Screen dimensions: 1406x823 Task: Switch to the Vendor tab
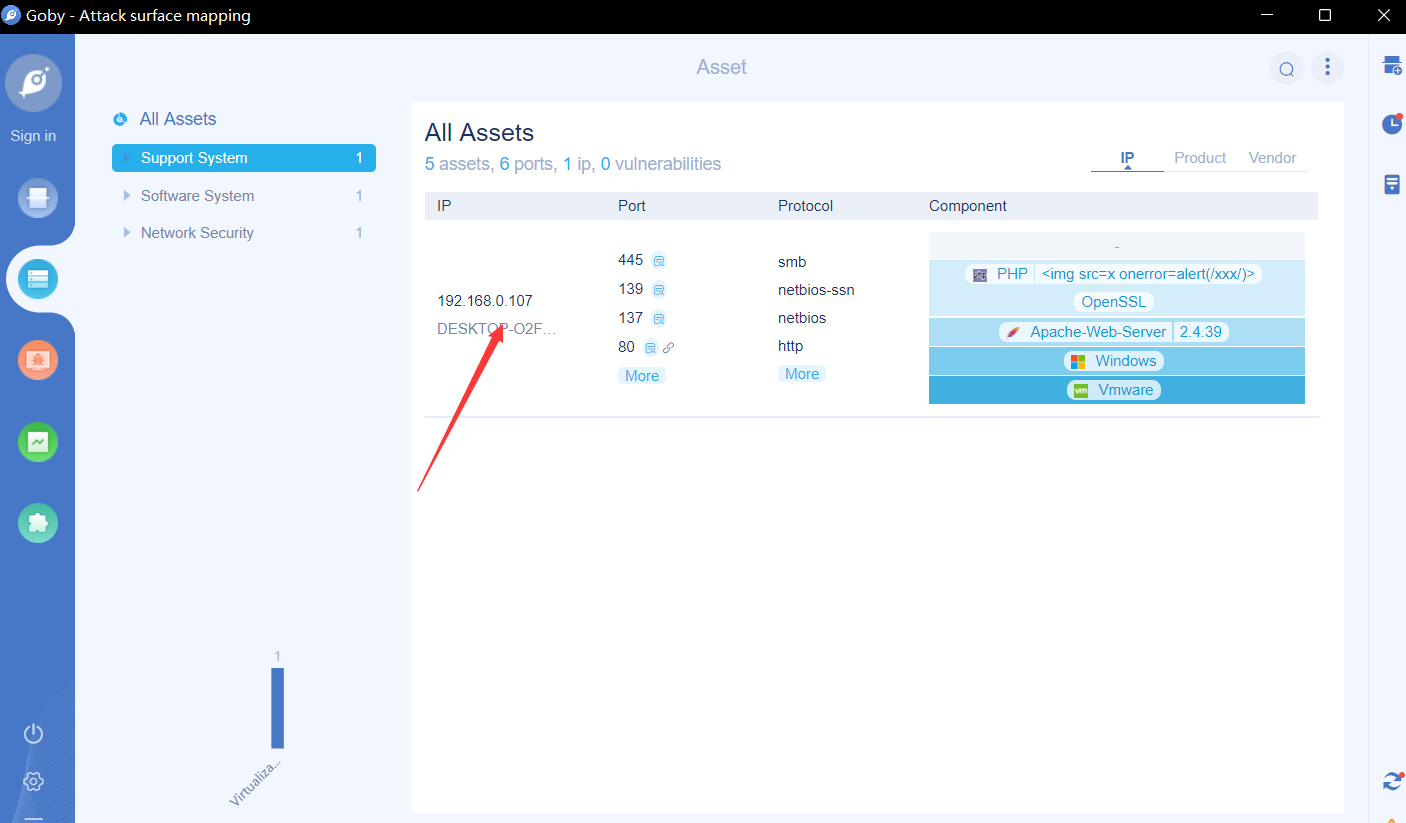coord(1272,158)
